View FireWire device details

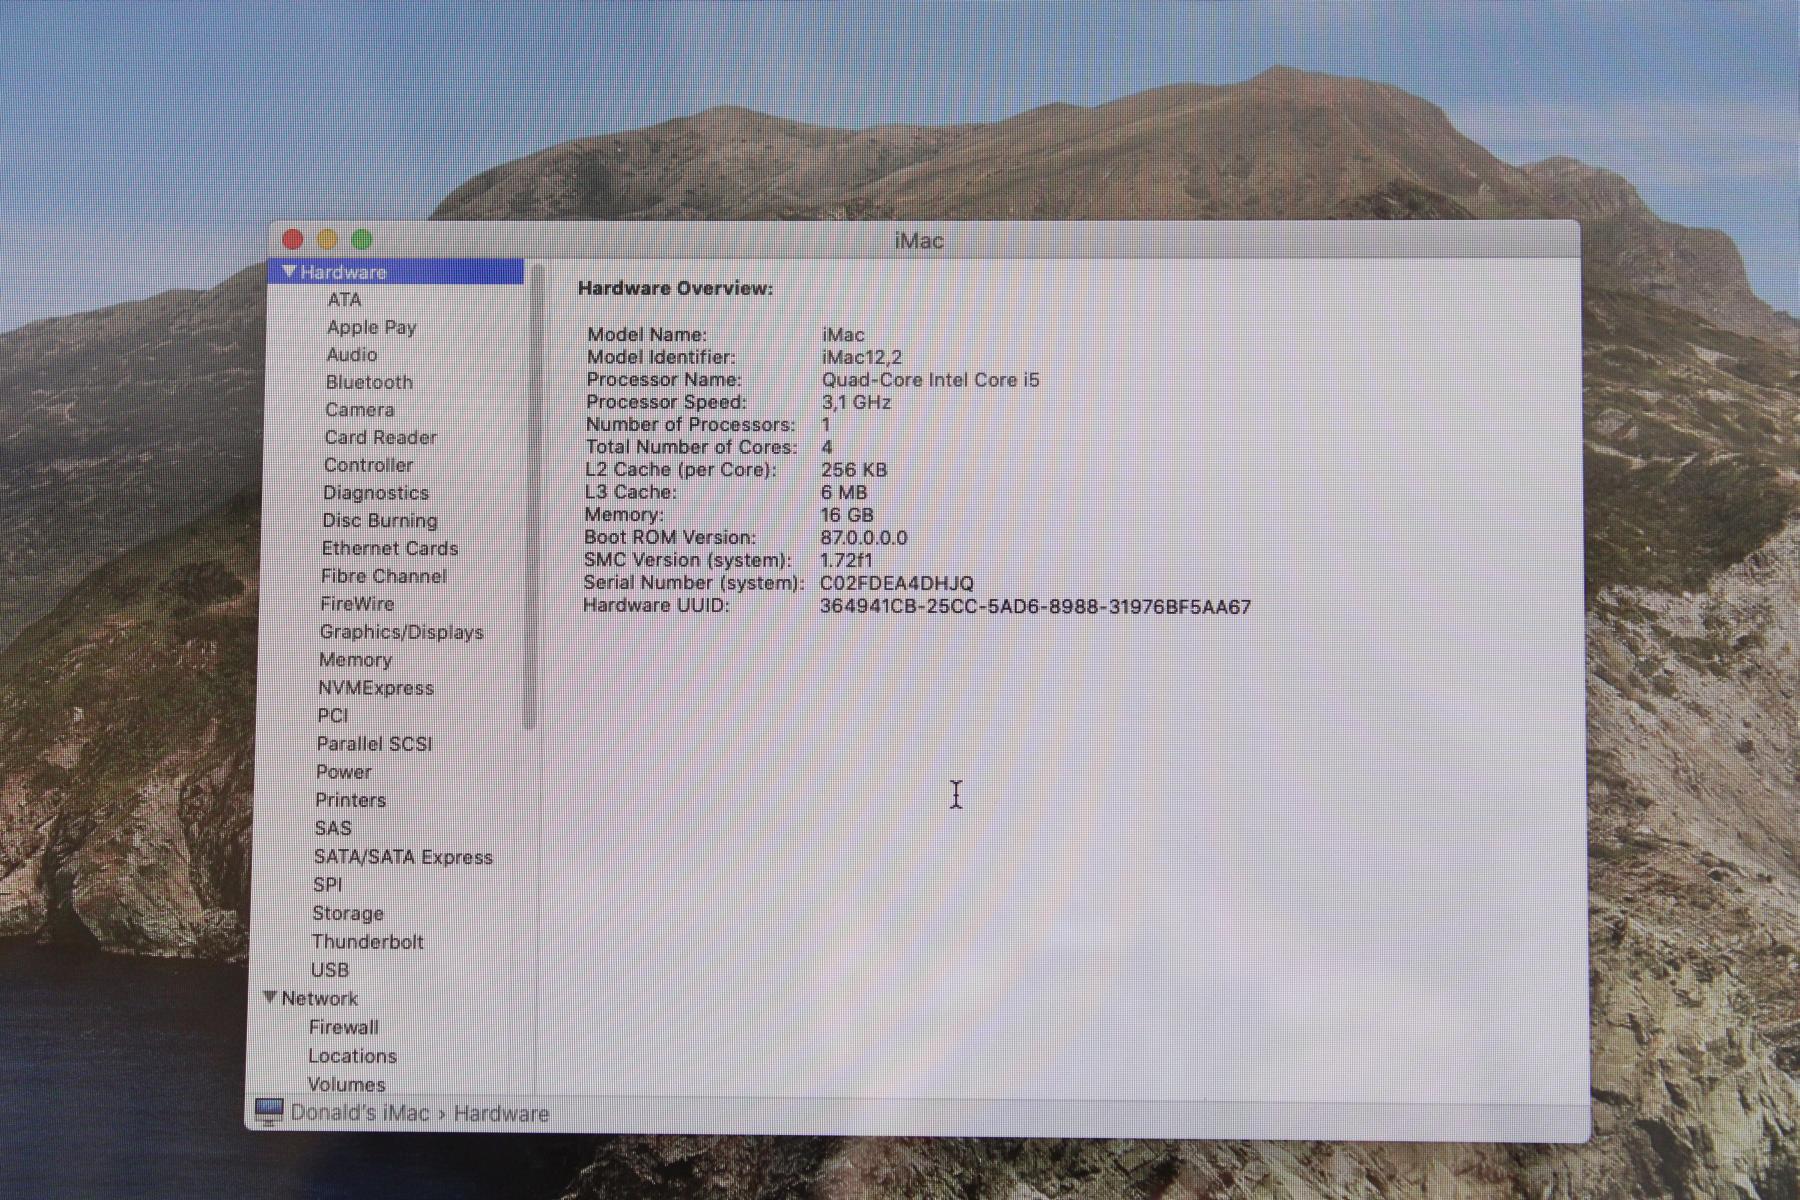tap(357, 604)
